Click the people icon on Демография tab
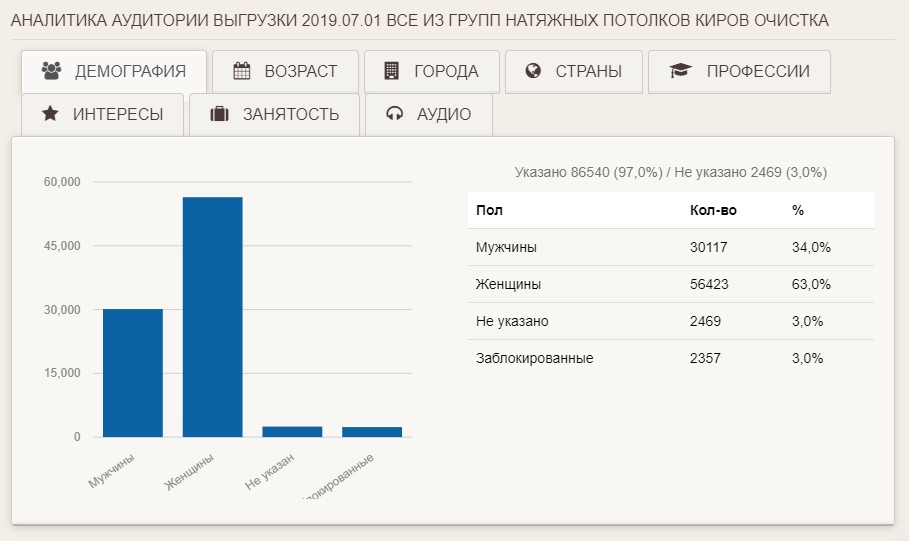 [51, 71]
